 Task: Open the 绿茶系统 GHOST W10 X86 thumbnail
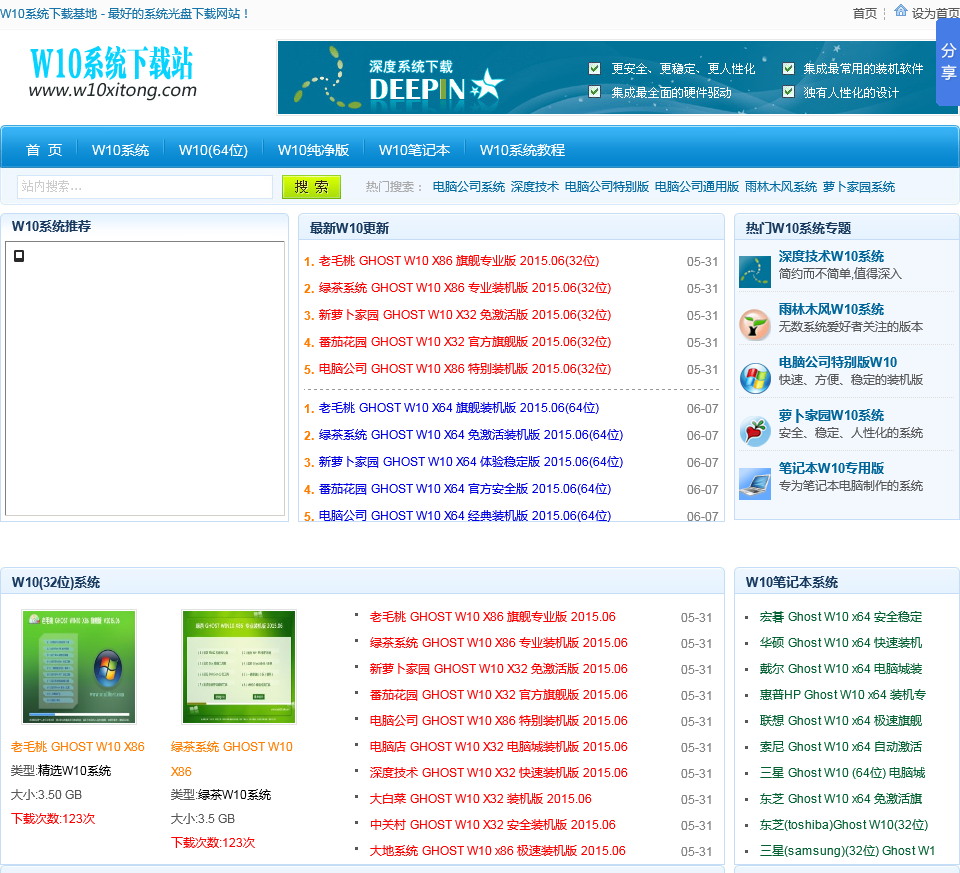coord(239,667)
